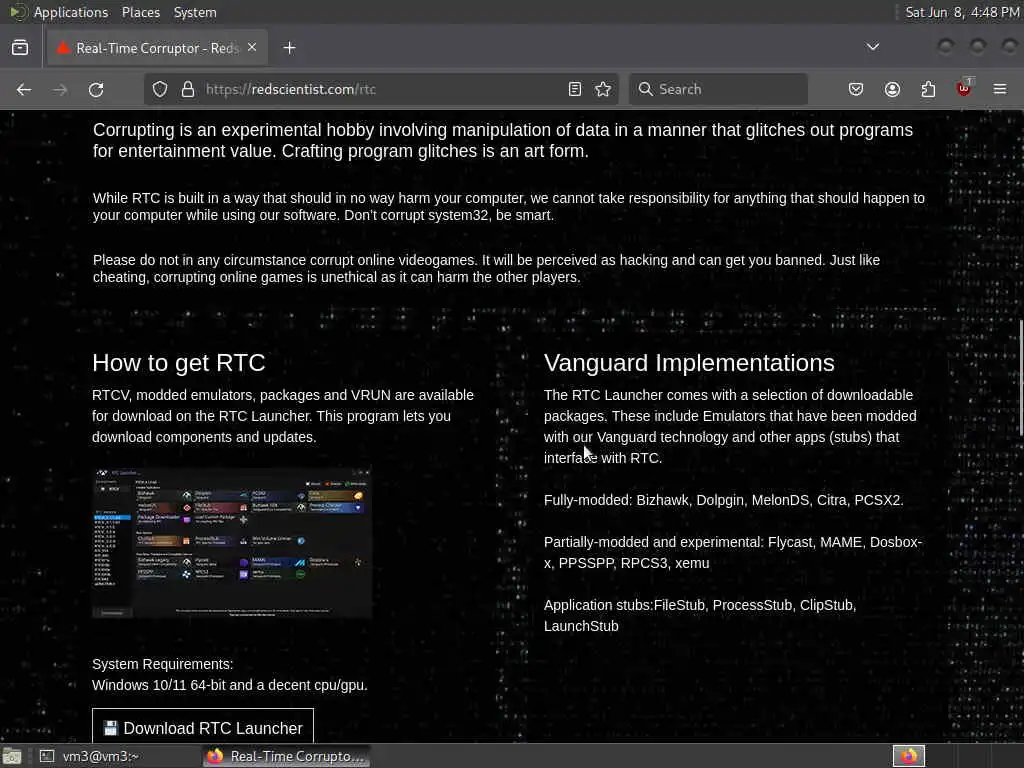Click the Corrupting is an experimental hobby paragraph

(x=503, y=140)
